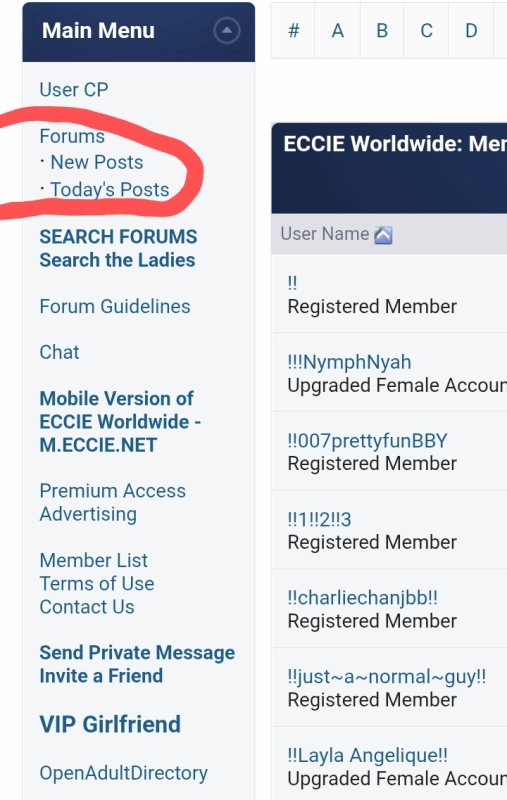The image size is (507, 800).
Task: Open Mobile Version M.ECCIE.NET link
Action: coord(120,422)
